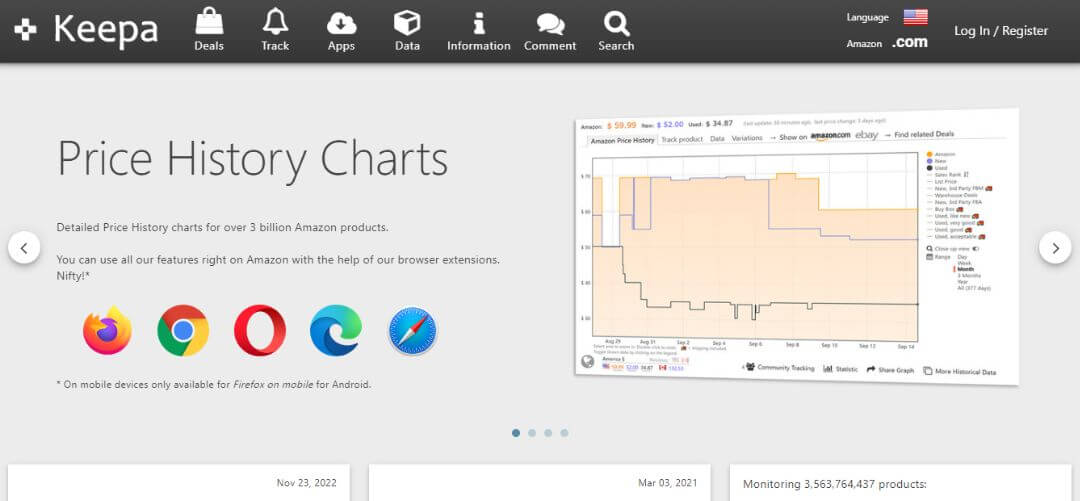Open the Track bell icon
Image resolution: width=1080 pixels, height=501 pixels.
pos(275,21)
